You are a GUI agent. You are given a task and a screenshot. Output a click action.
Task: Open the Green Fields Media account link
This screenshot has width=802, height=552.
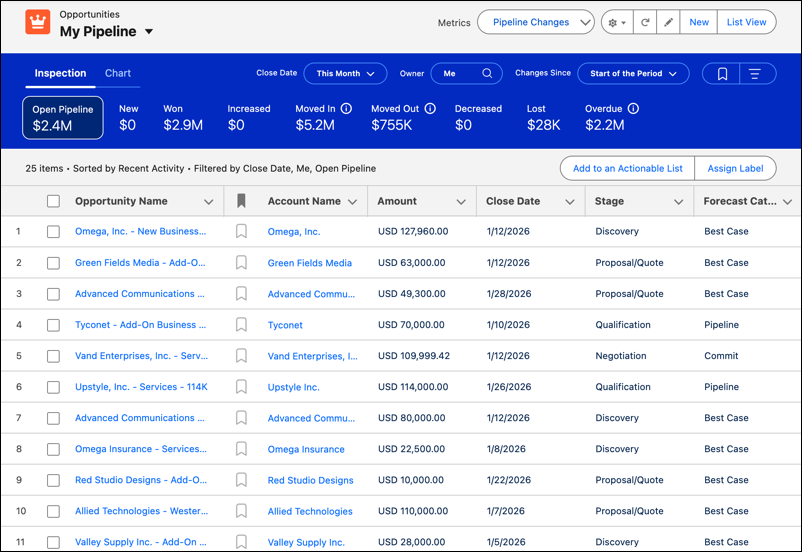point(309,263)
